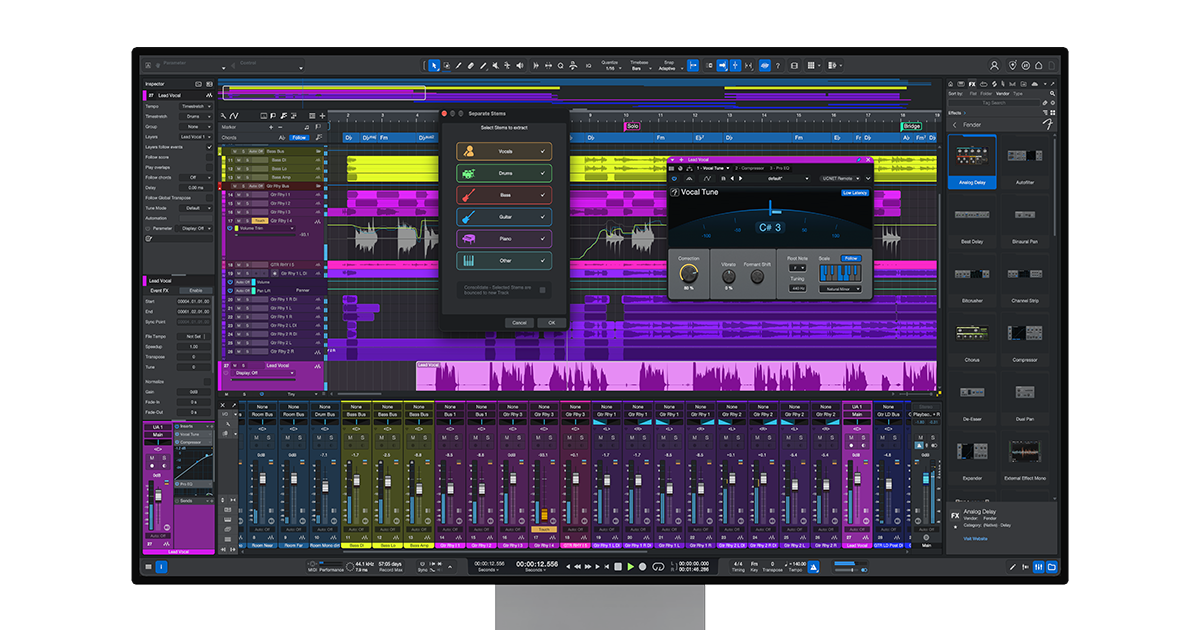The height and width of the screenshot is (630, 1200).
Task: Click Cancel in the Separate Stems dialog
Action: 519,322
